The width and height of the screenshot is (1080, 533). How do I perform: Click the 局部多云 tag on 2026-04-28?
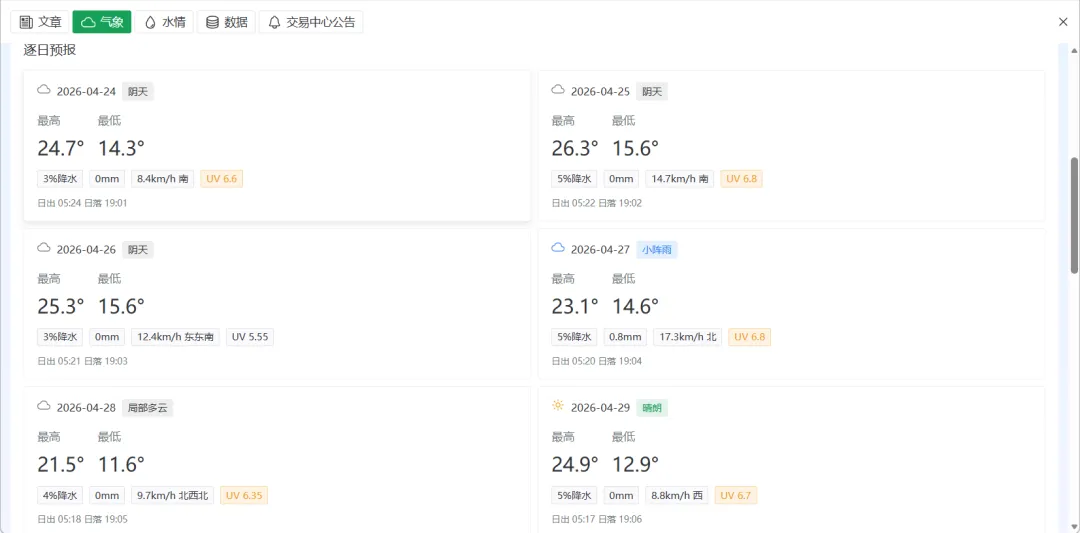click(148, 408)
